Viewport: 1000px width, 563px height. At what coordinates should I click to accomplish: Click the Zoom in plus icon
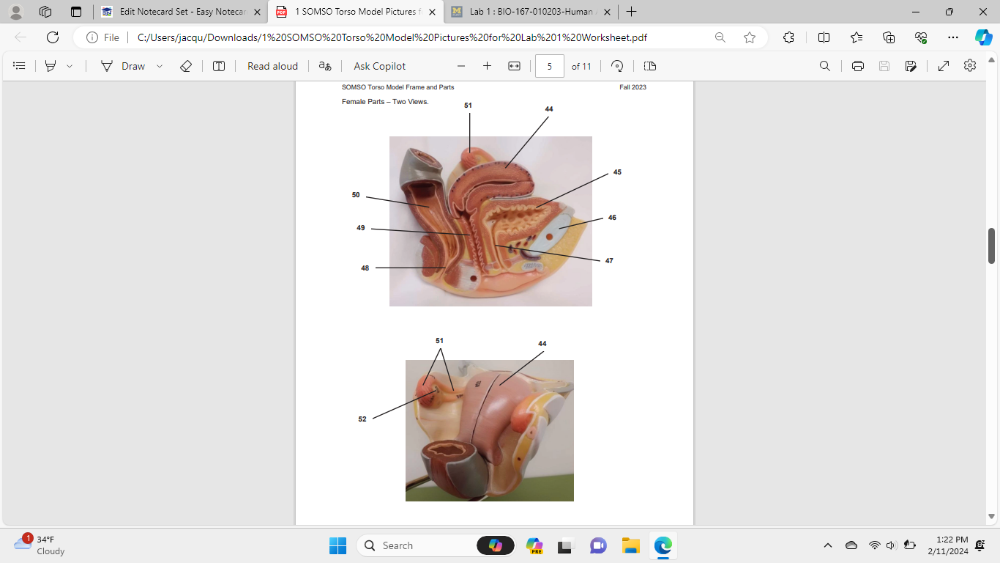click(x=487, y=66)
